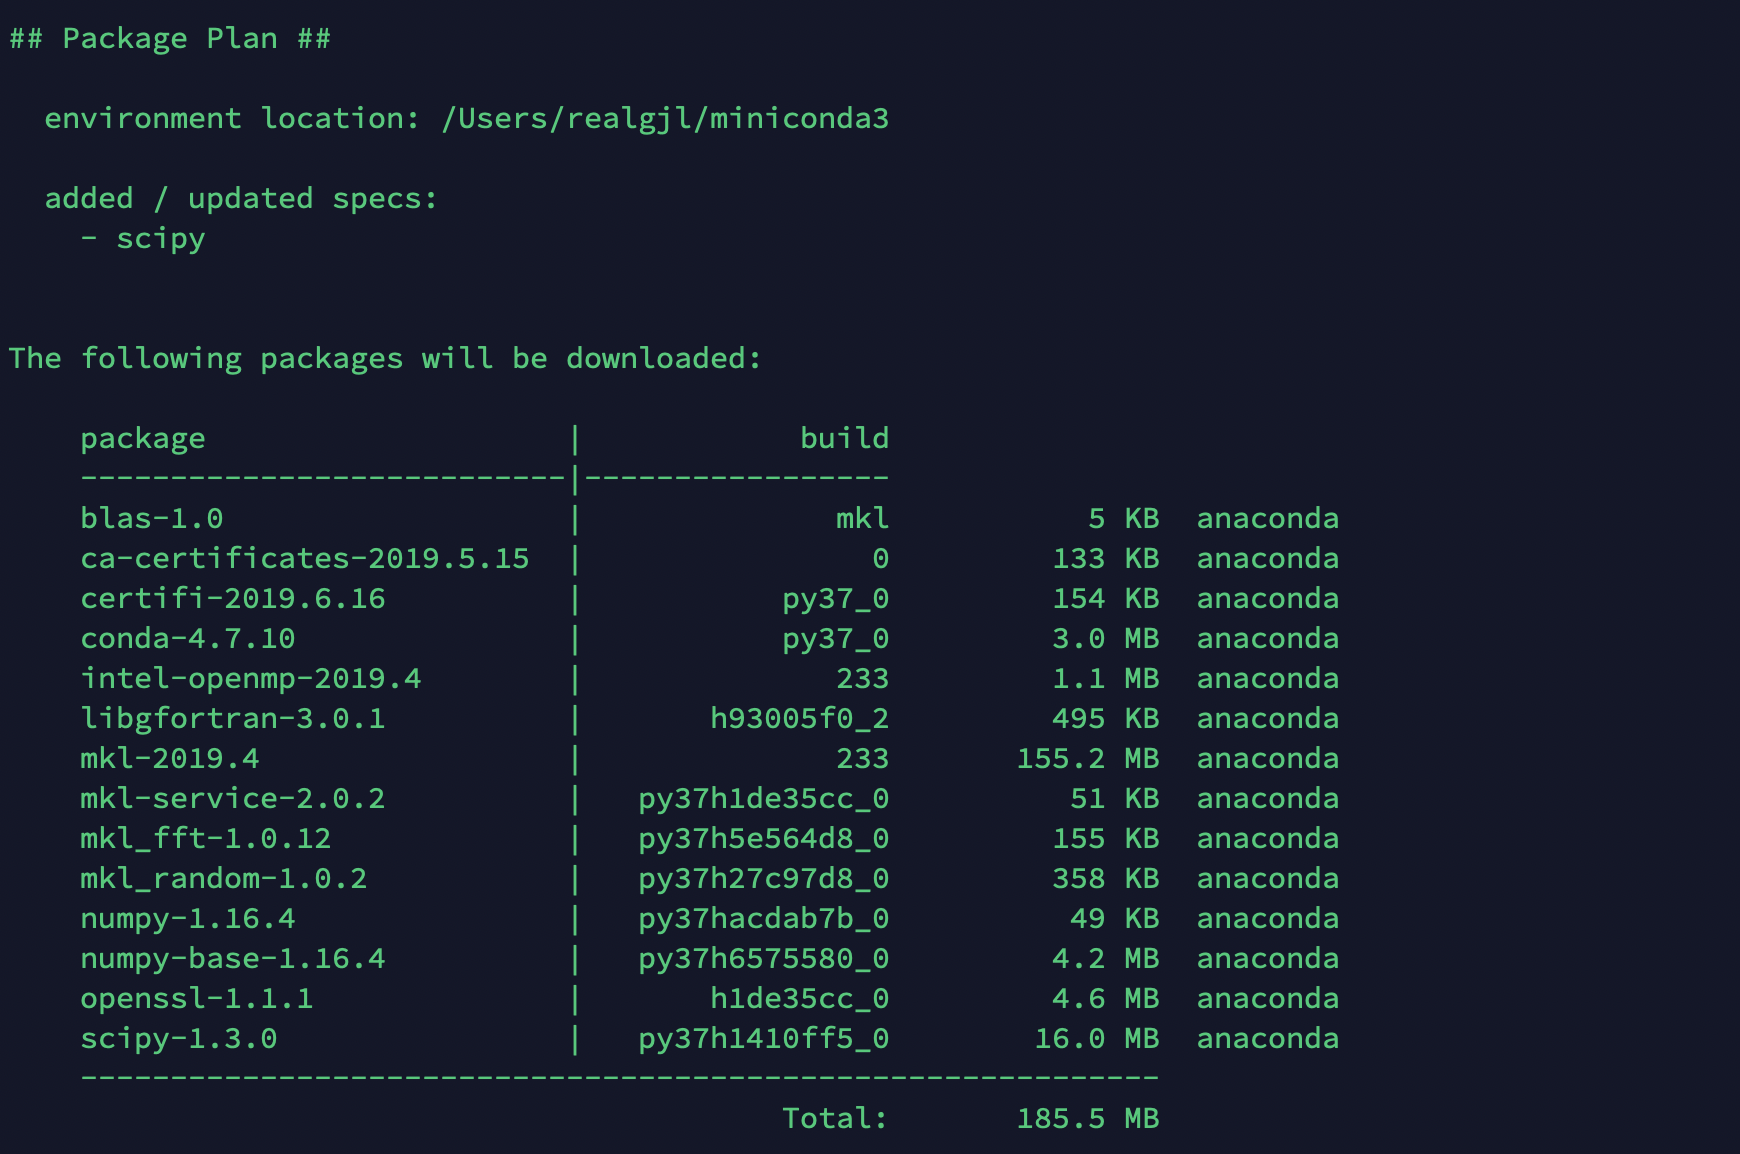Click 'anaconda' channel in the blas row
This screenshot has width=1740, height=1154.
1268,519
